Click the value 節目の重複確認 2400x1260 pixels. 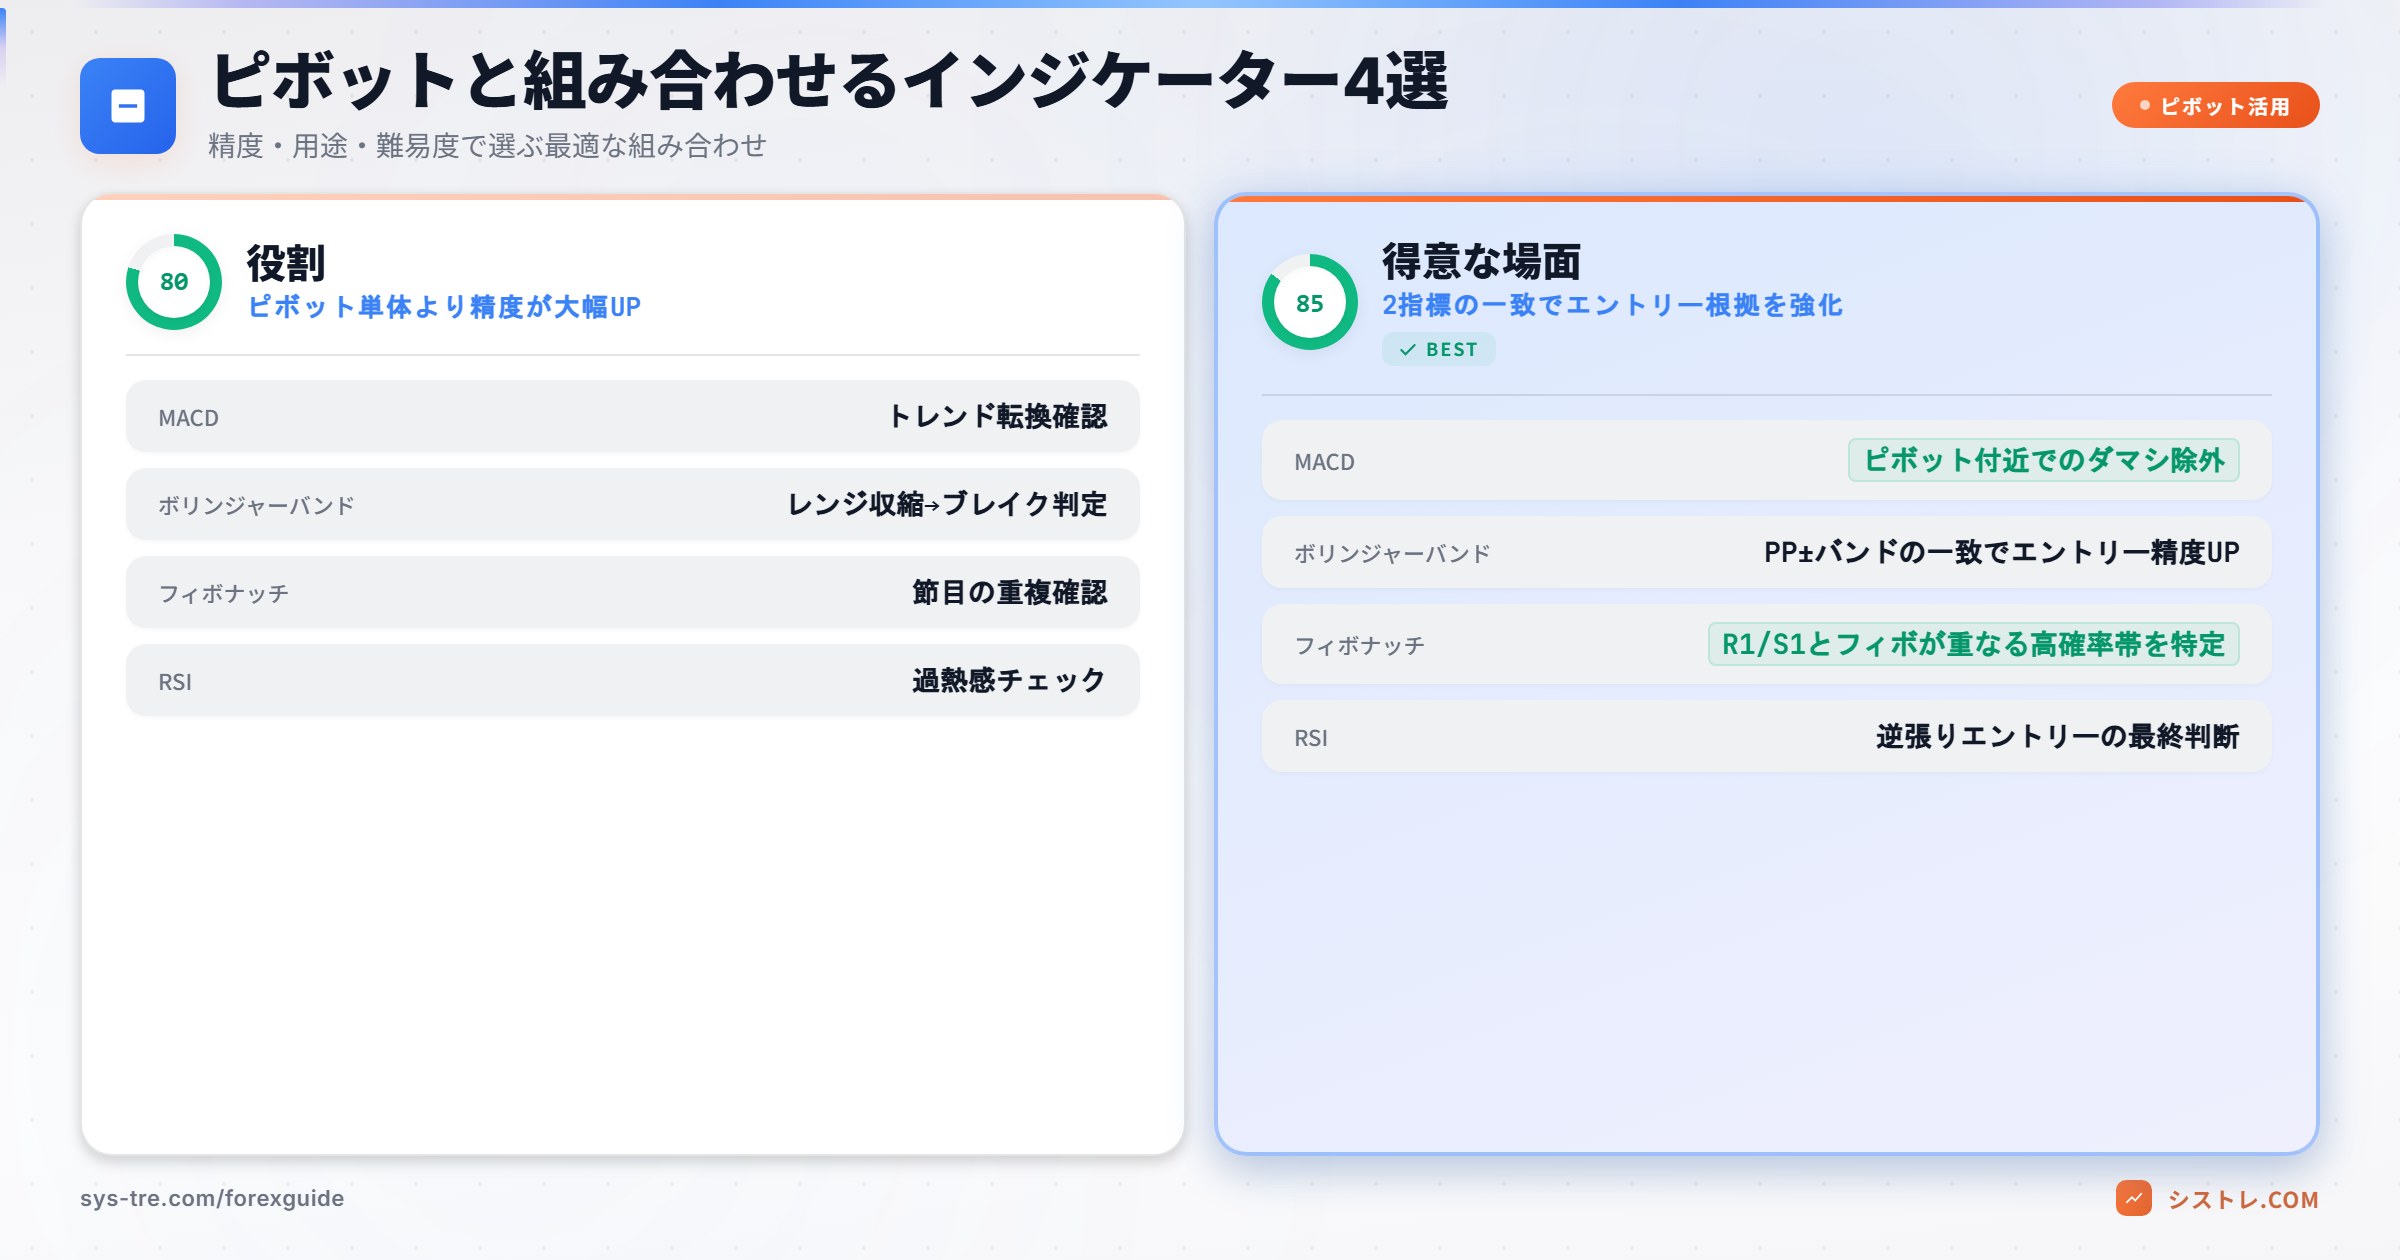coord(1009,592)
